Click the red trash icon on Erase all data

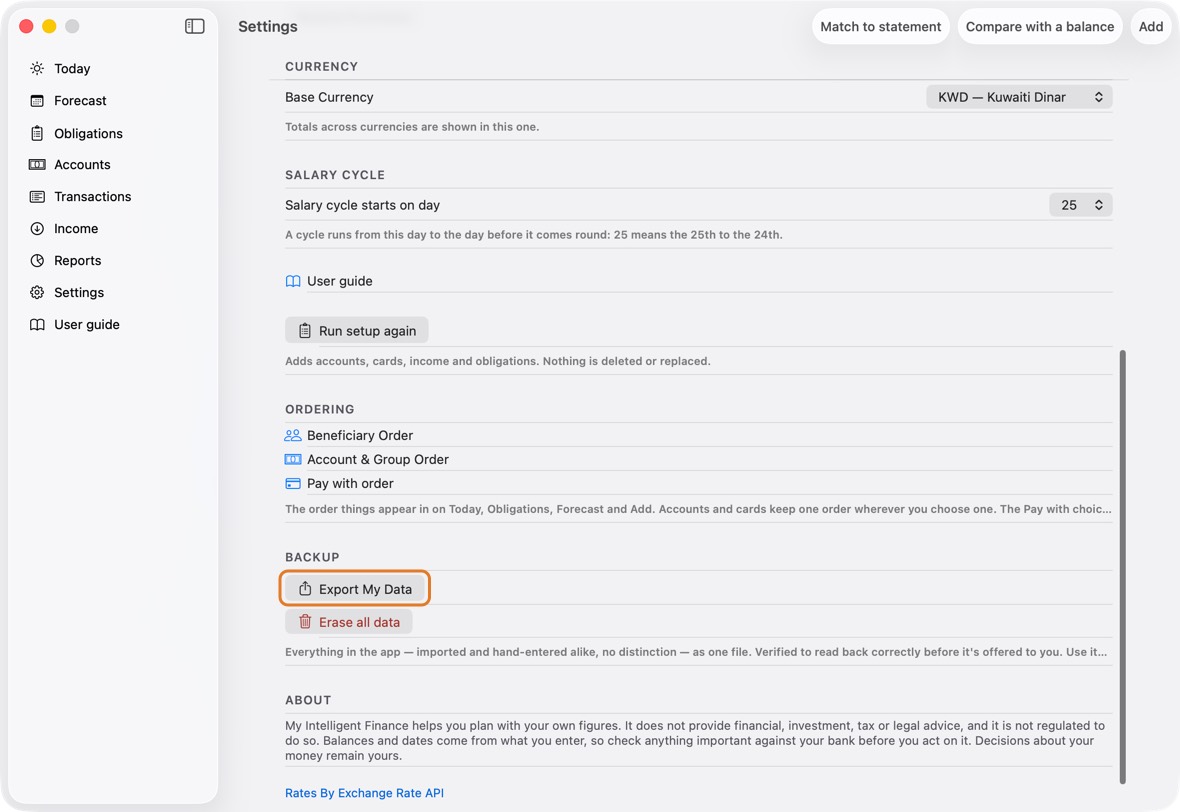305,622
